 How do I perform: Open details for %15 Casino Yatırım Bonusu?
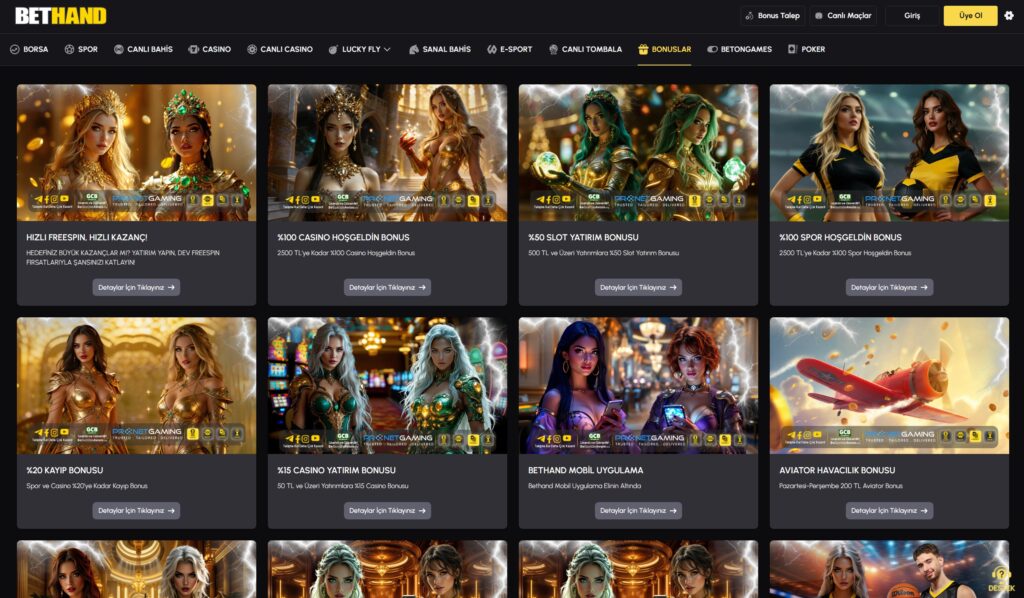point(387,511)
